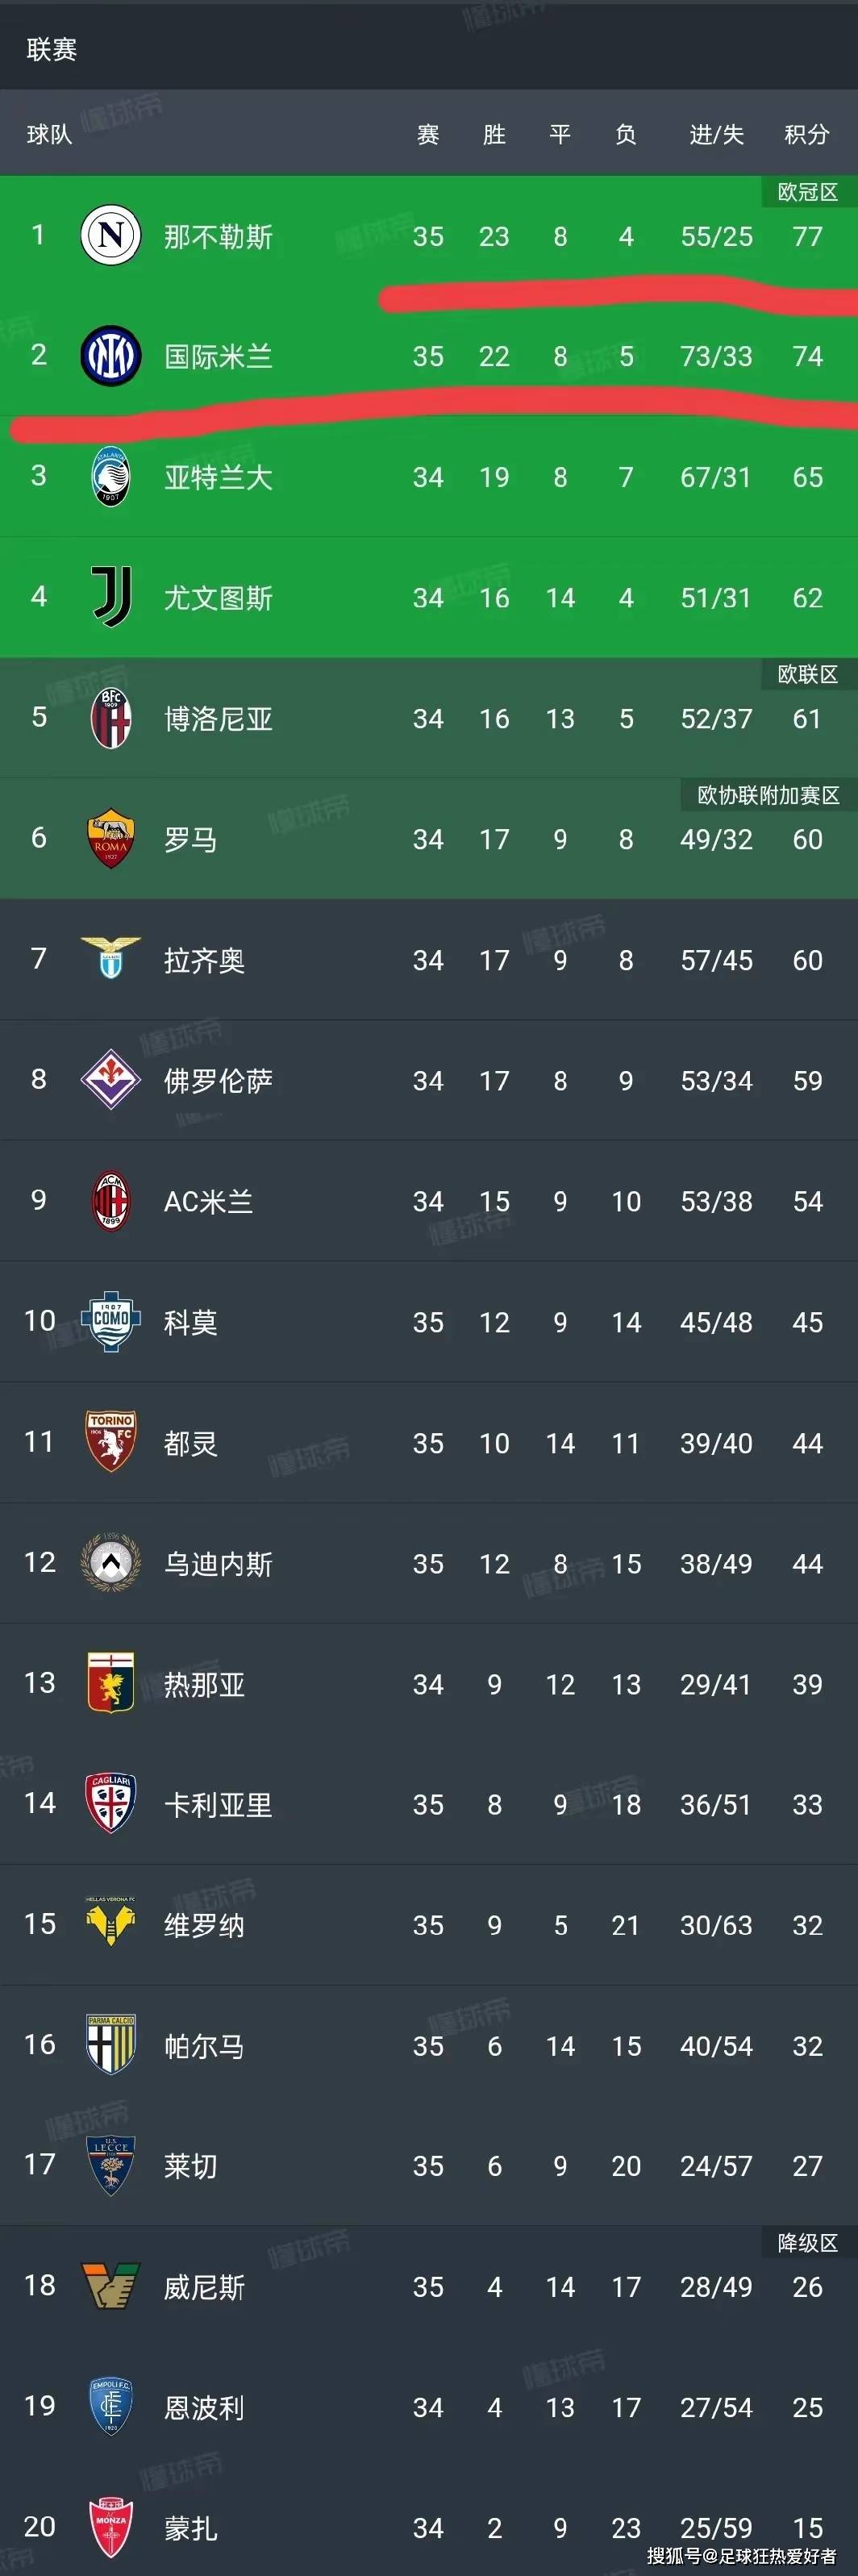Click the Fiorentina purple crest icon
The image size is (858, 2576).
click(111, 1079)
